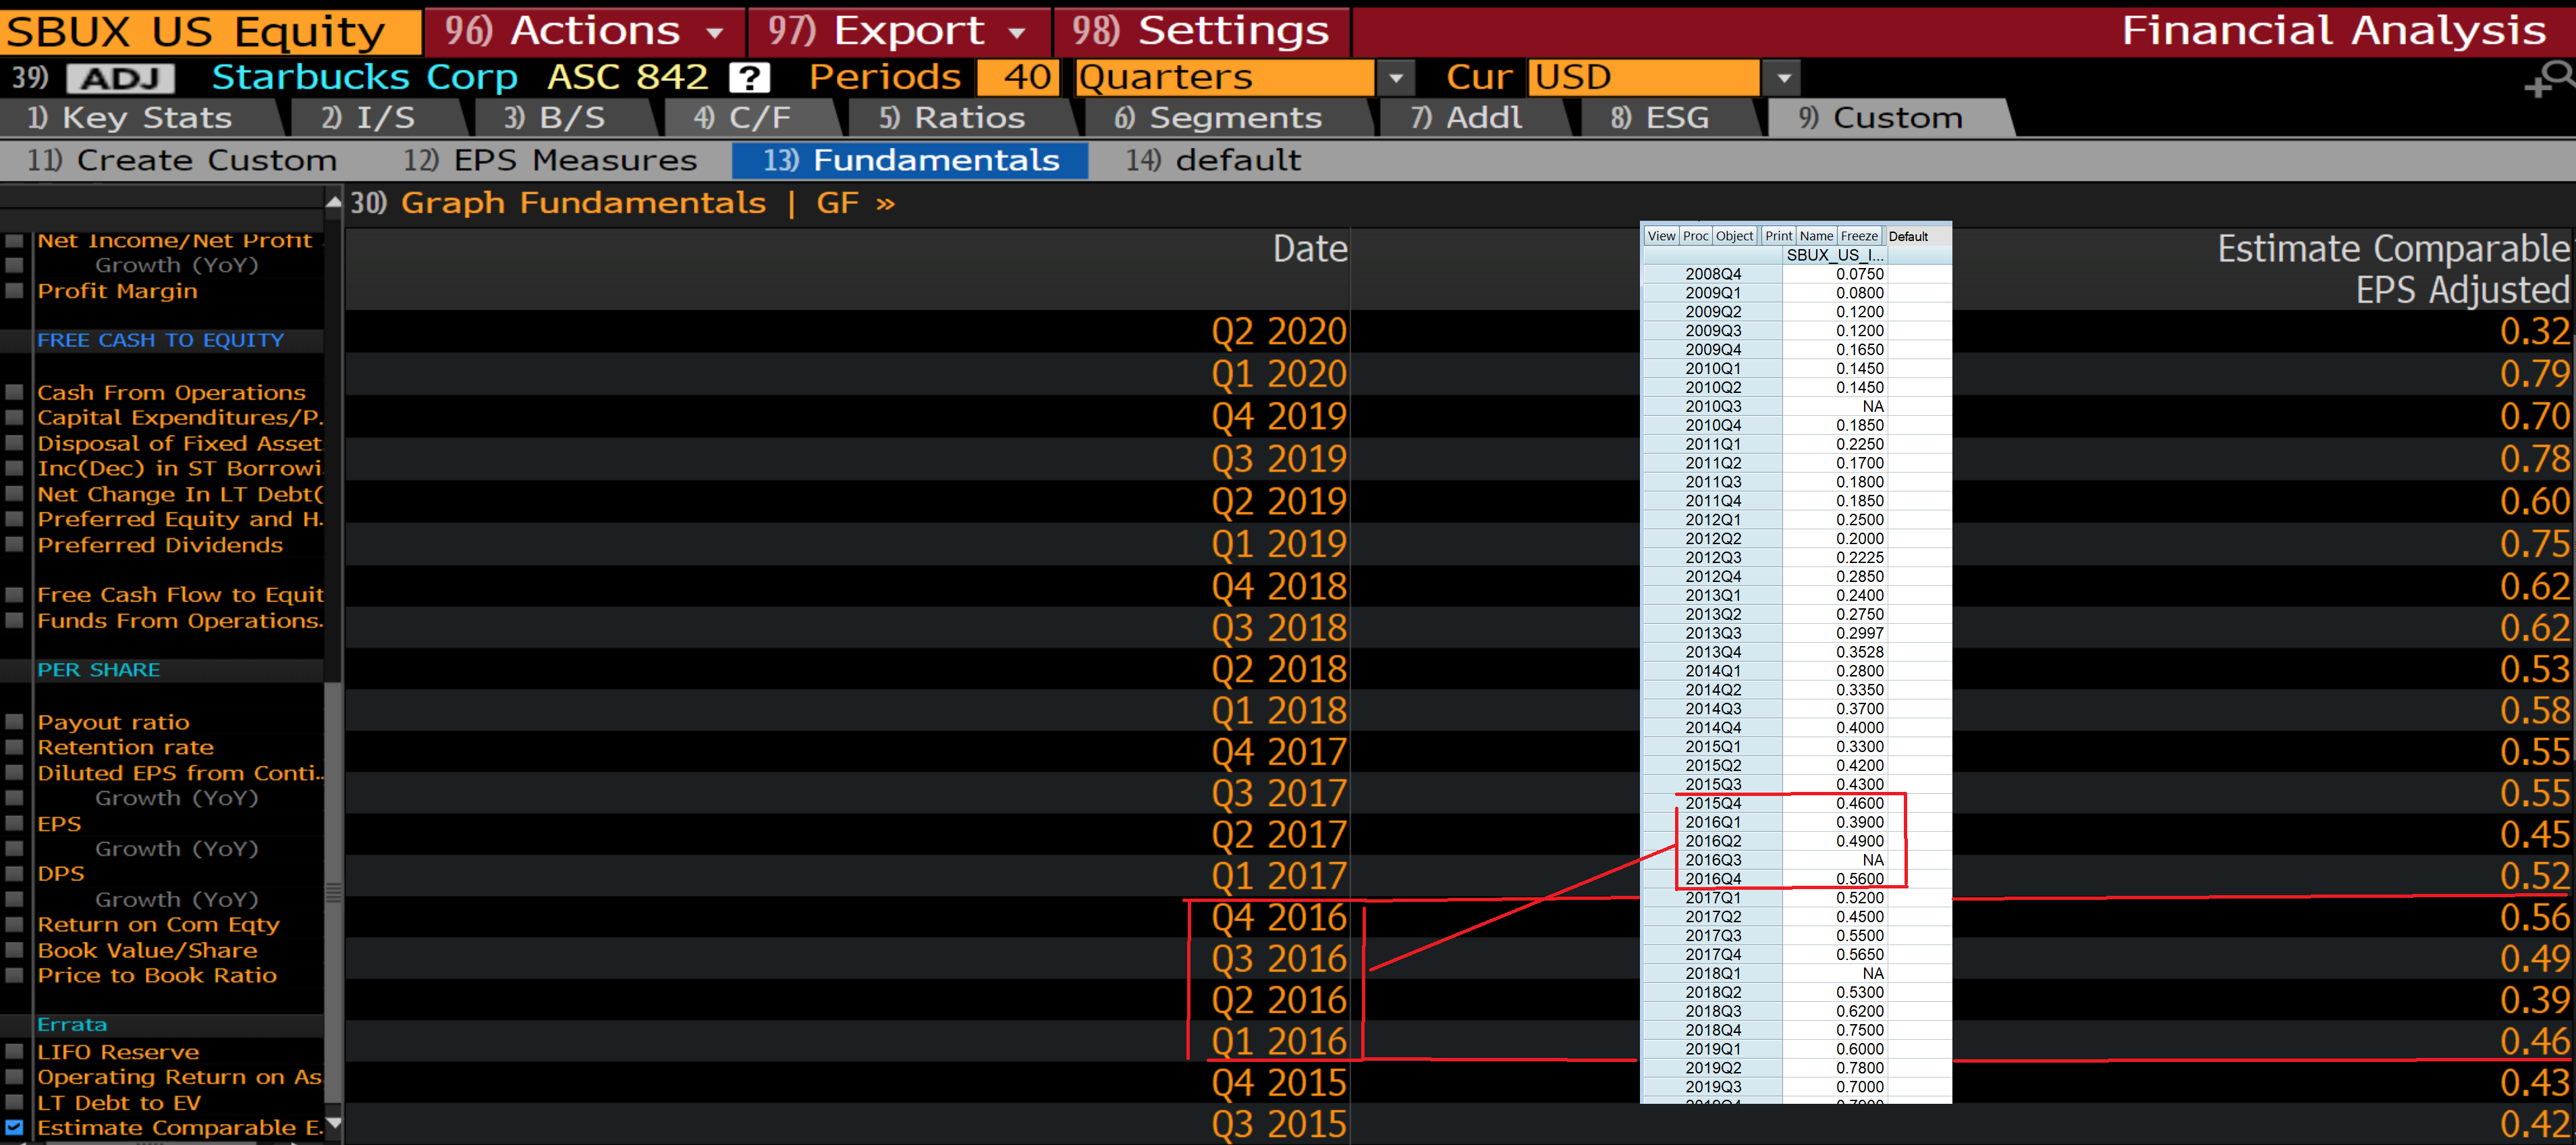Enable the Payout ratio checkbox

click(x=14, y=721)
